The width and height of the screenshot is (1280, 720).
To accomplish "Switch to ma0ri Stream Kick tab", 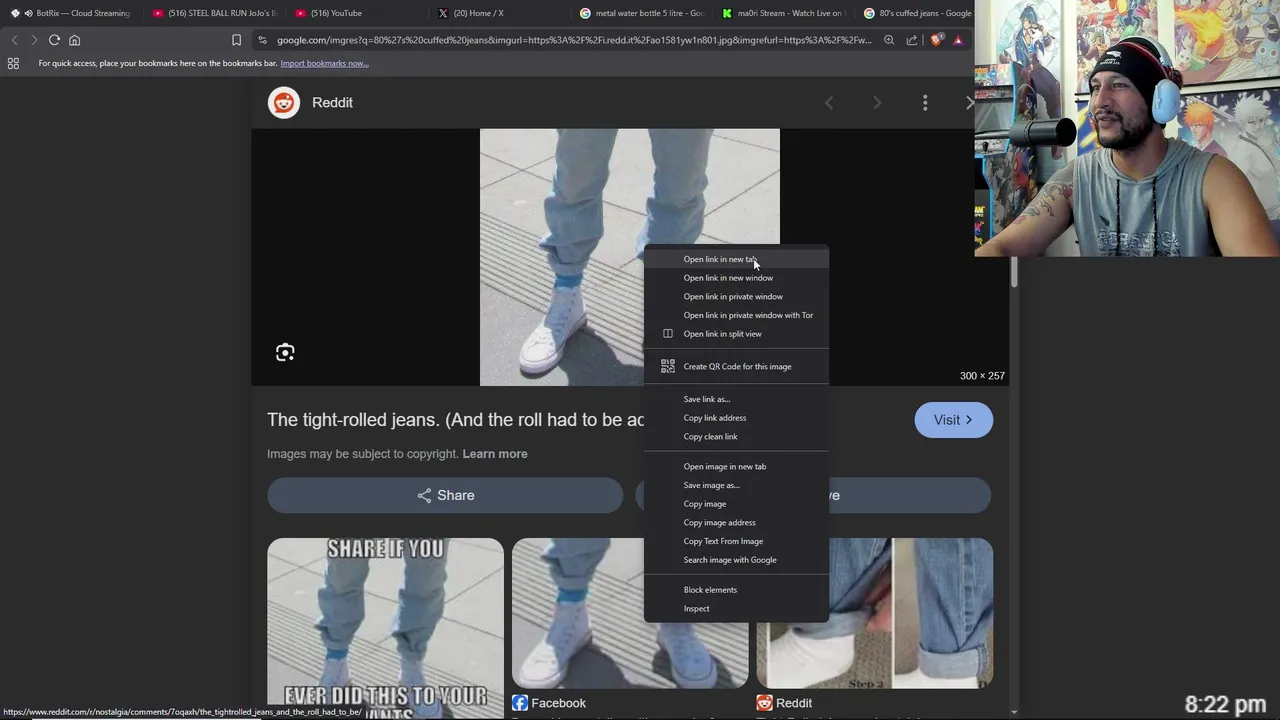I will pos(785,13).
